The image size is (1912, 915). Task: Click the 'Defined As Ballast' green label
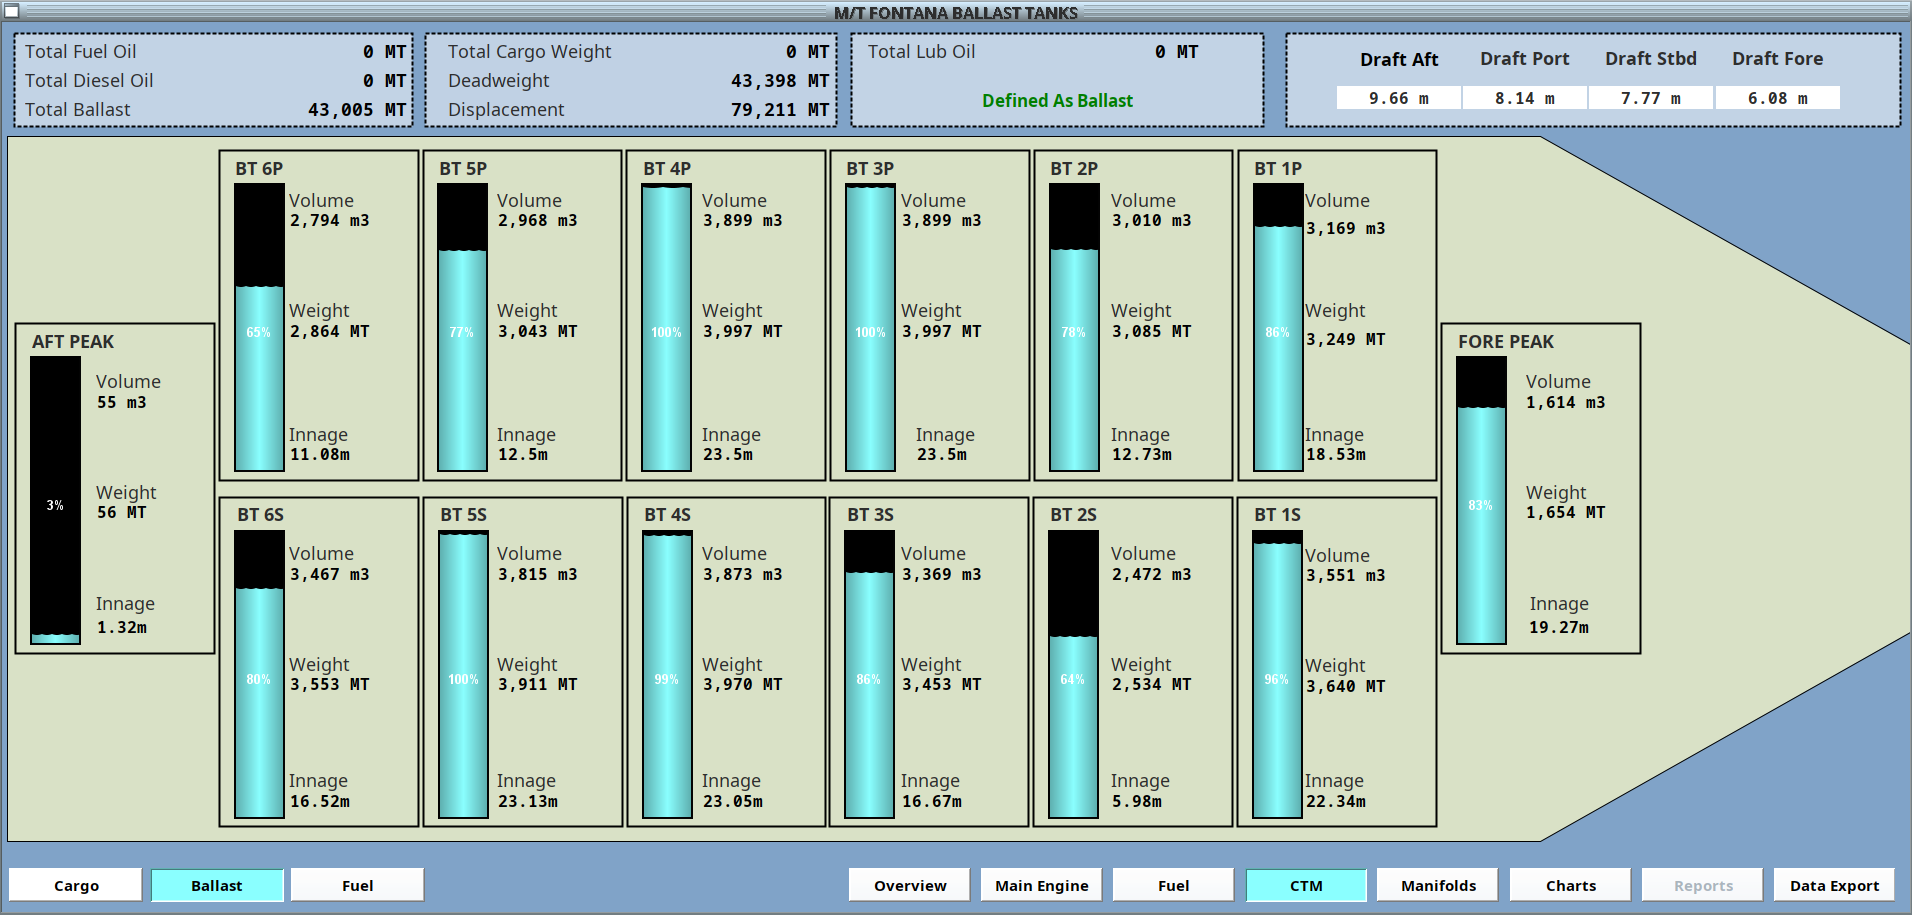click(x=1057, y=101)
